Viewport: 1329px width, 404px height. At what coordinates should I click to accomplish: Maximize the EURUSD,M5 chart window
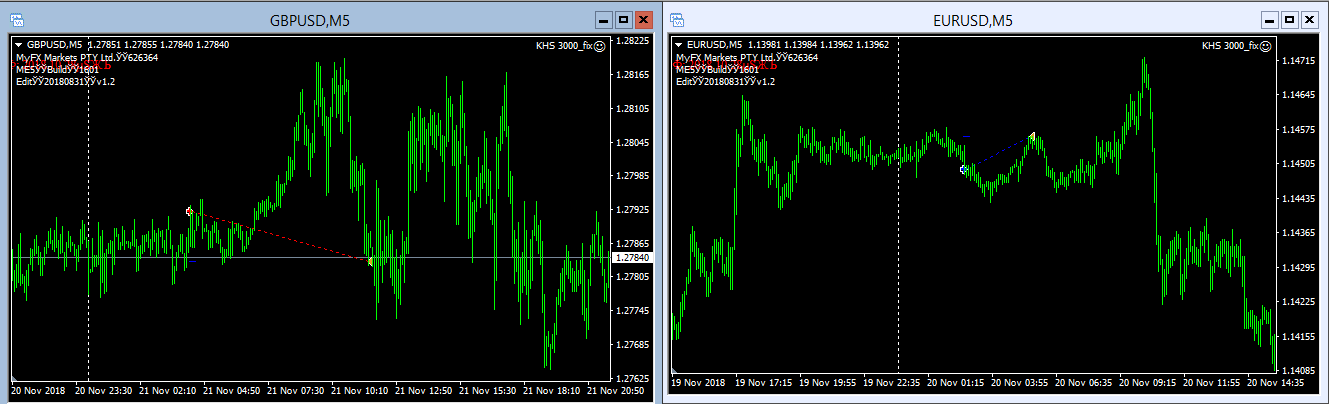coord(1289,19)
